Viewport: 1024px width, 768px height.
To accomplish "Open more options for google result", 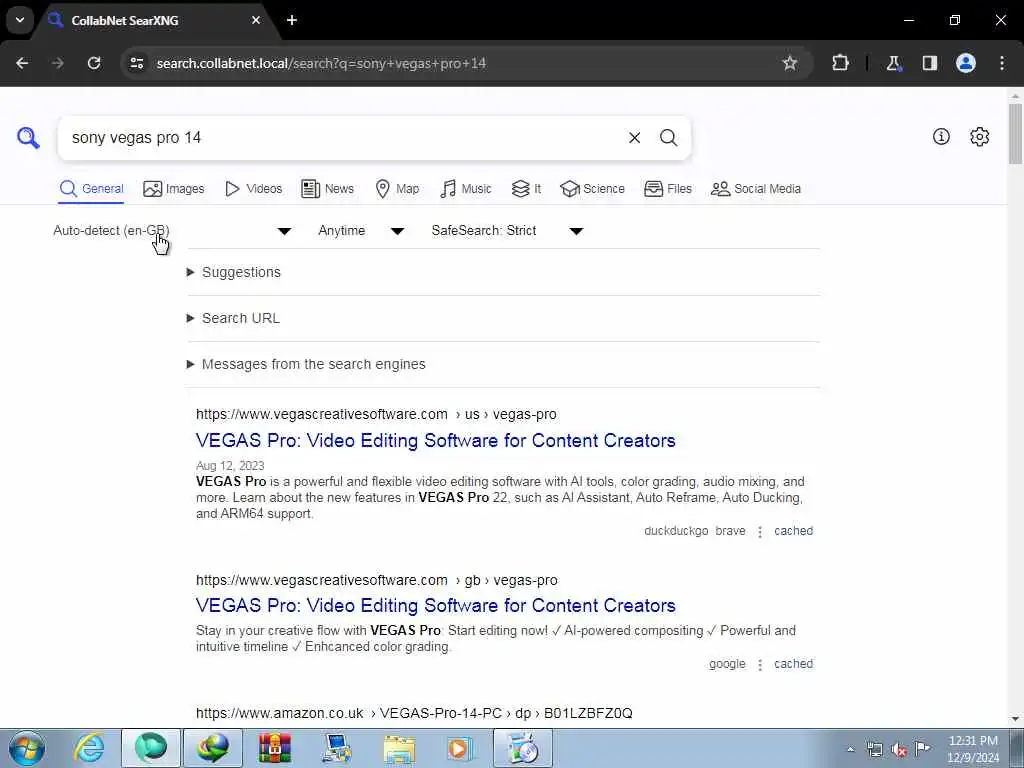I will tap(760, 665).
